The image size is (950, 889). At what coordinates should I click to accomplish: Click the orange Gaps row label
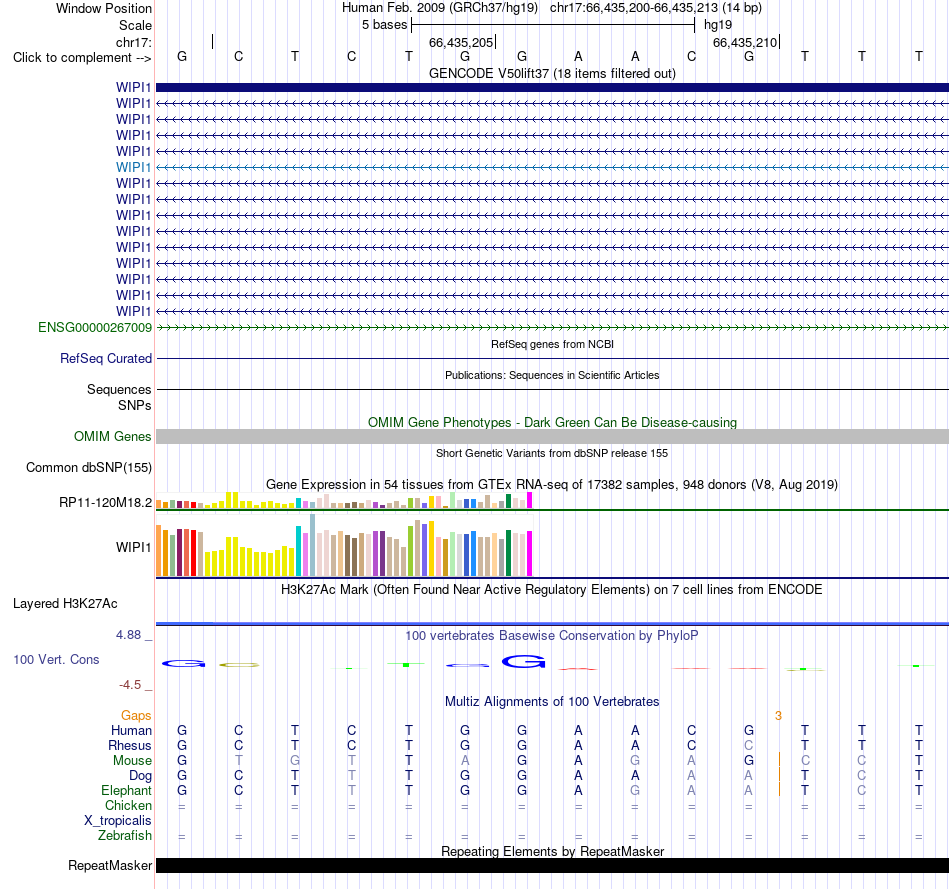(x=136, y=716)
